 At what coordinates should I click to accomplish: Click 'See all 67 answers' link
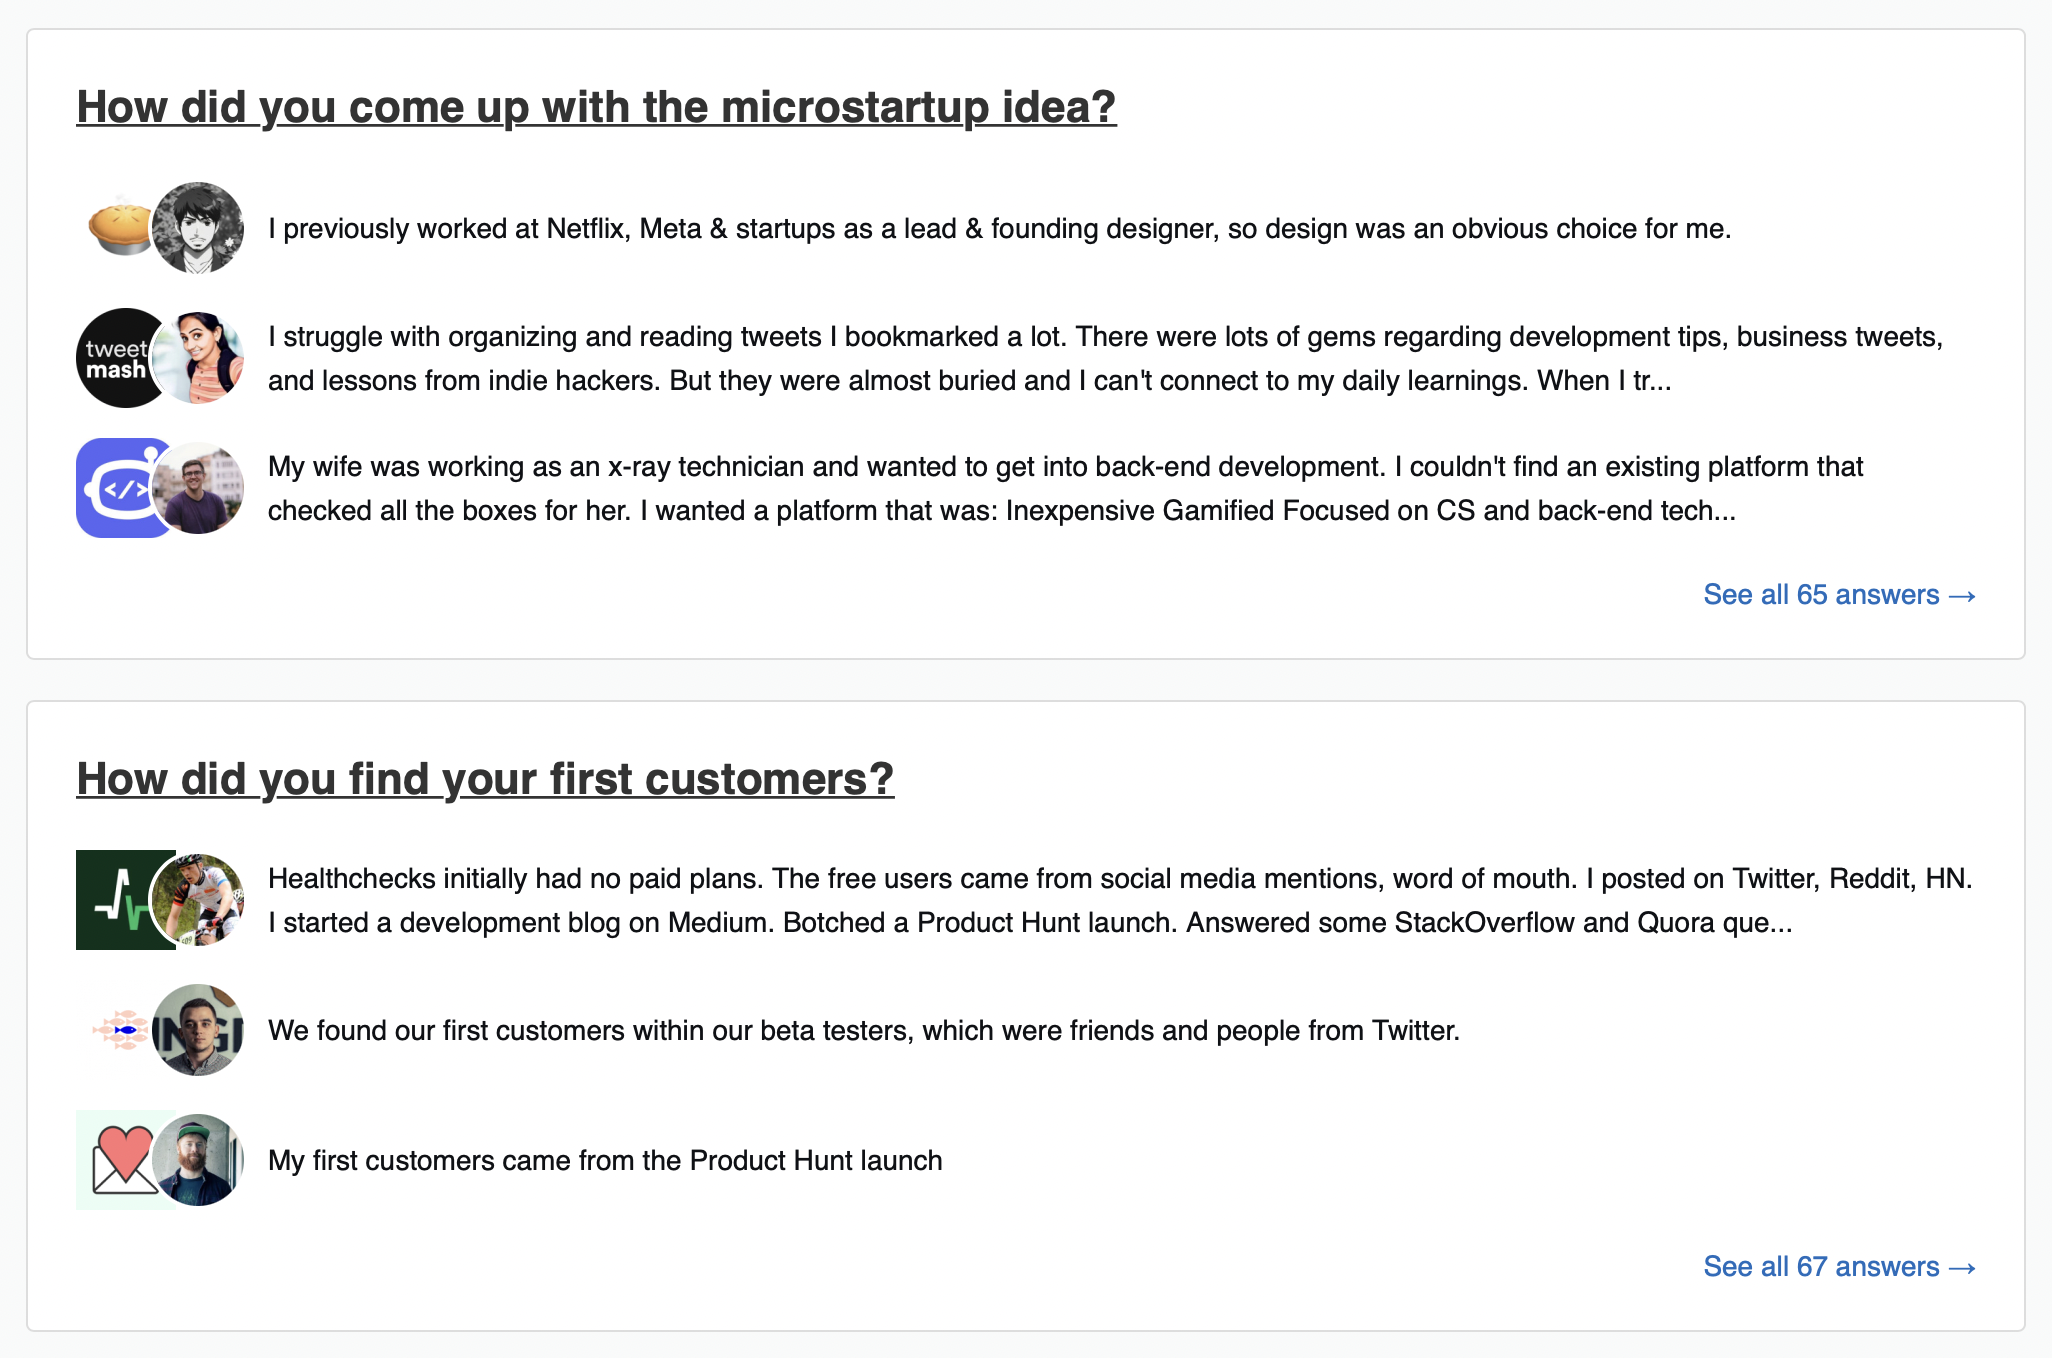coord(1840,1267)
